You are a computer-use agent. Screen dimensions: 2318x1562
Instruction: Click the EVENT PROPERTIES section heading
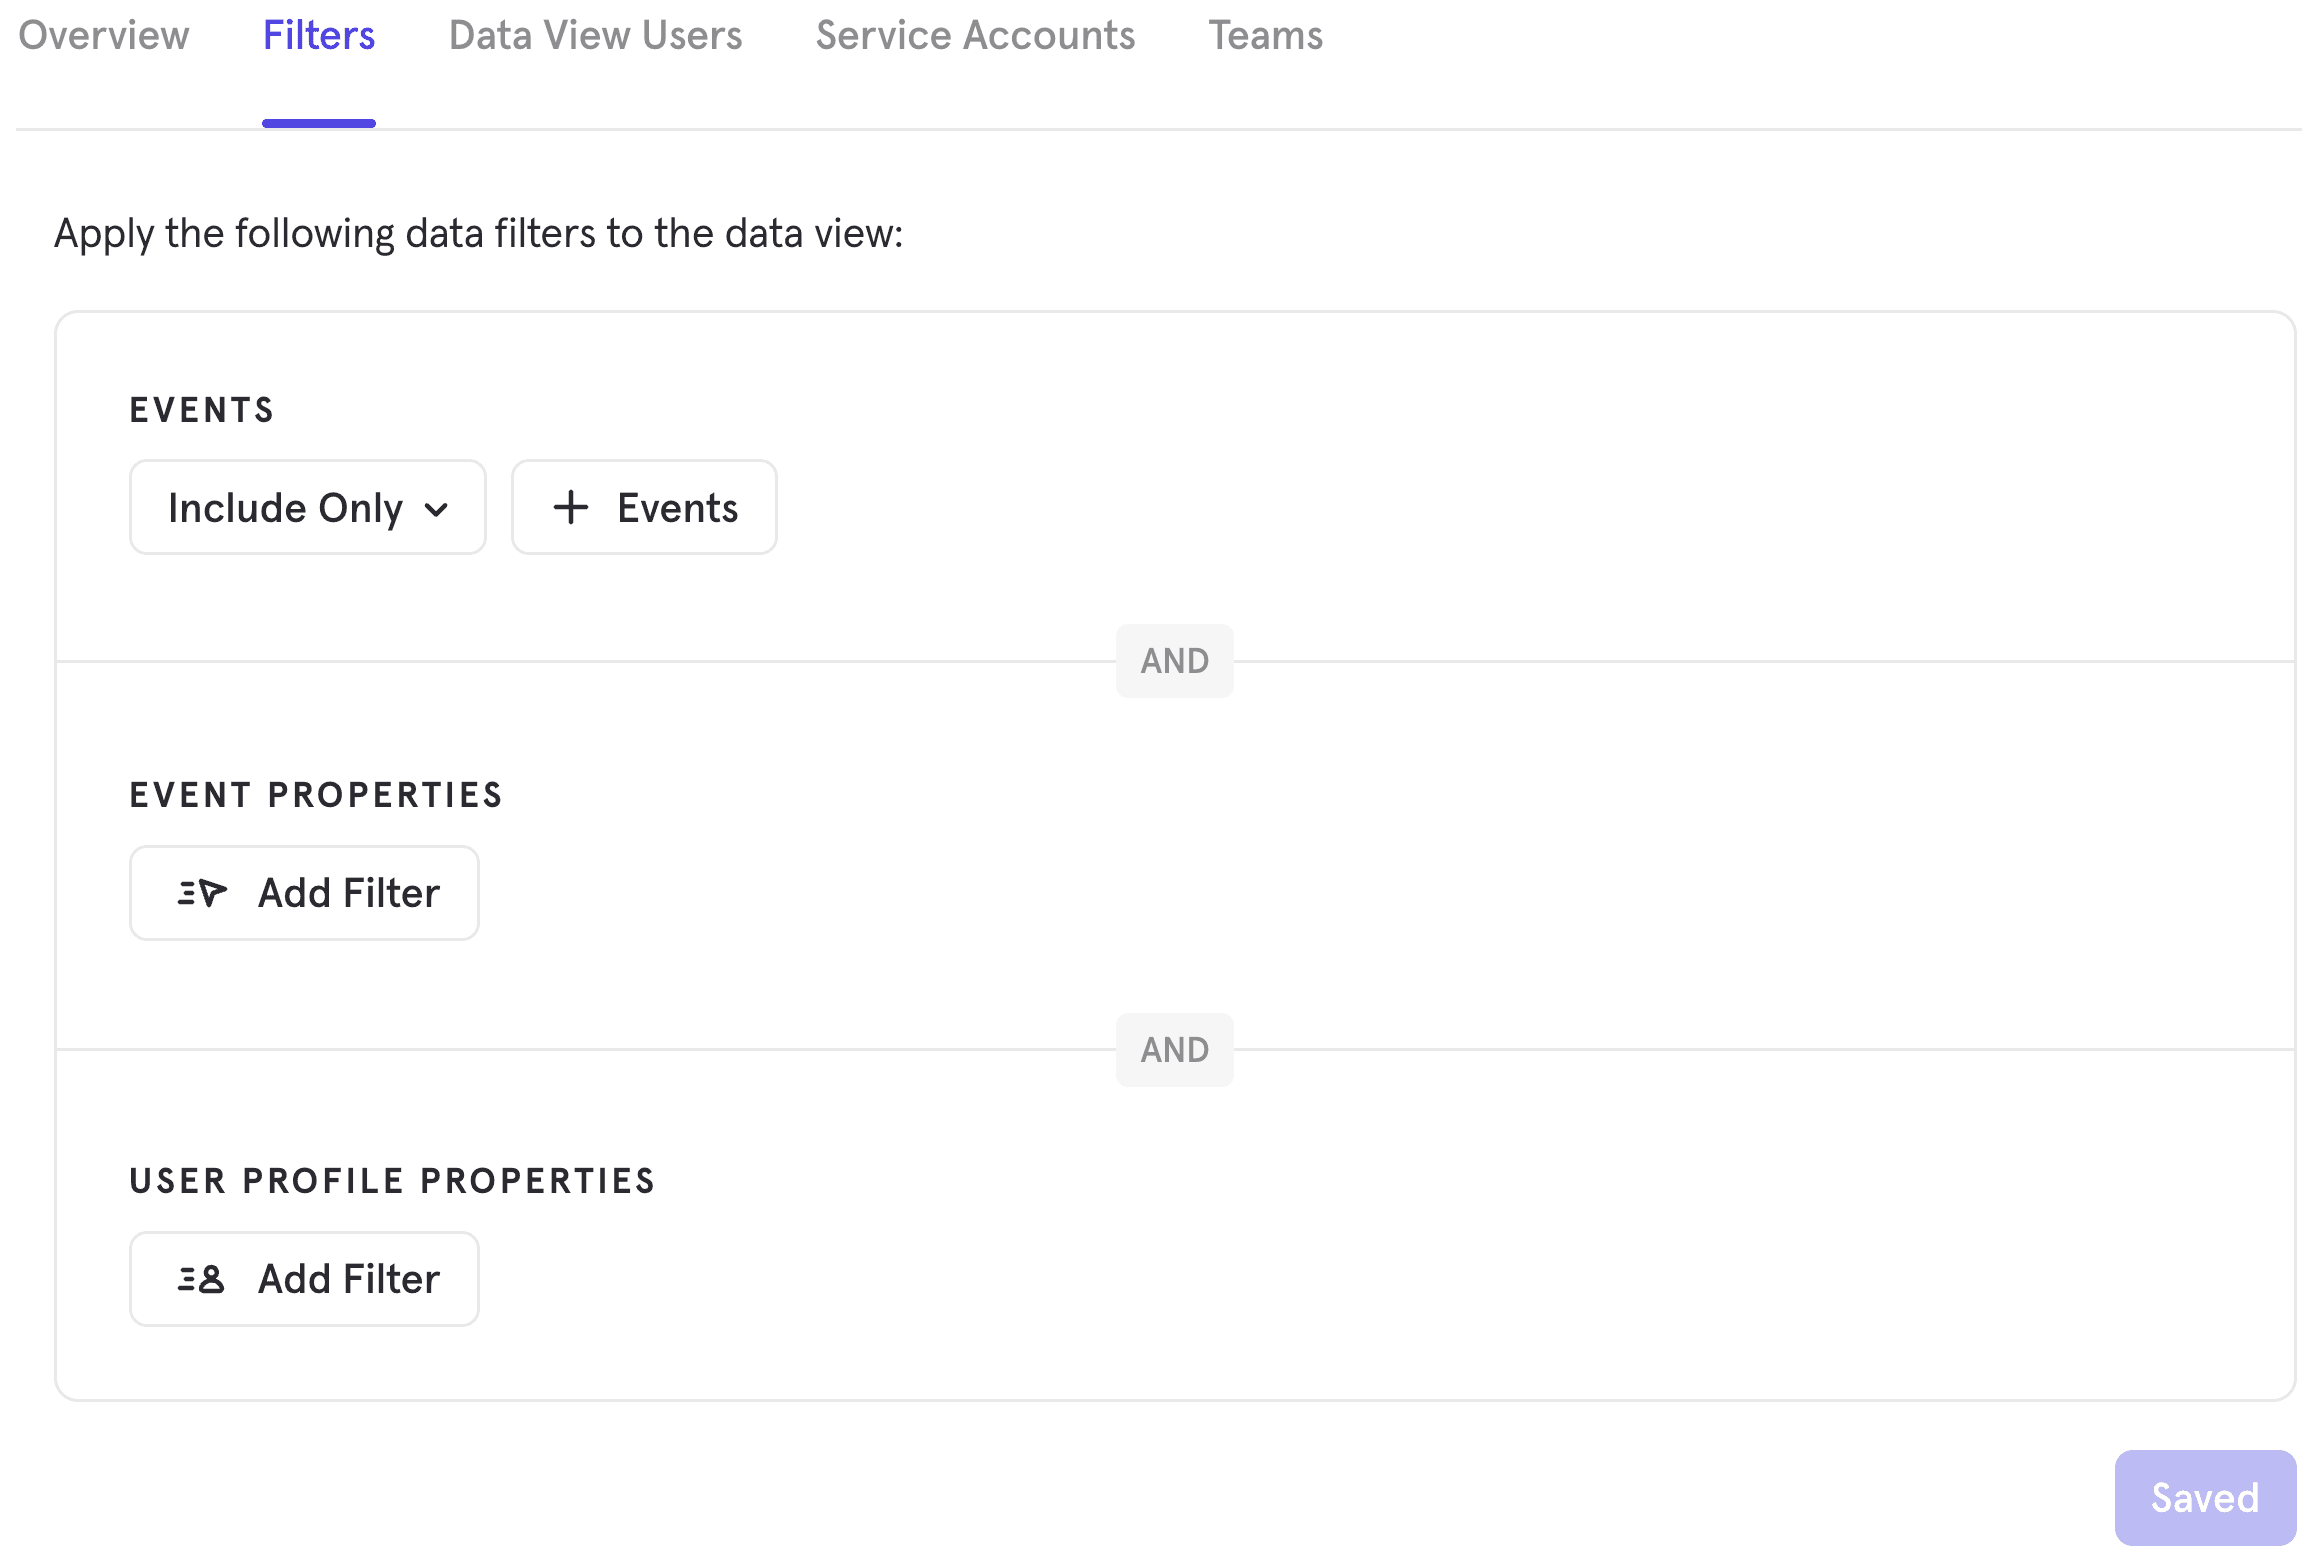click(315, 795)
